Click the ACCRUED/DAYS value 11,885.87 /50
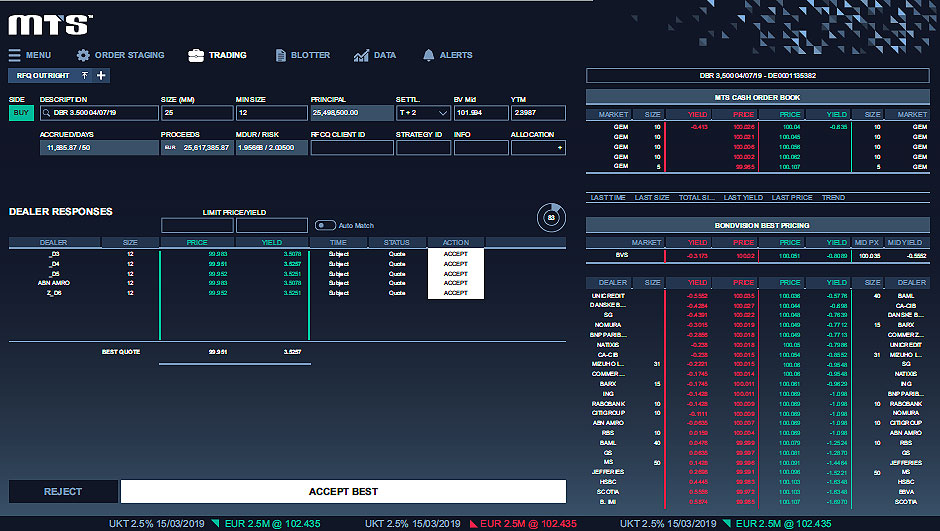The height and width of the screenshot is (531, 940). 99,147
